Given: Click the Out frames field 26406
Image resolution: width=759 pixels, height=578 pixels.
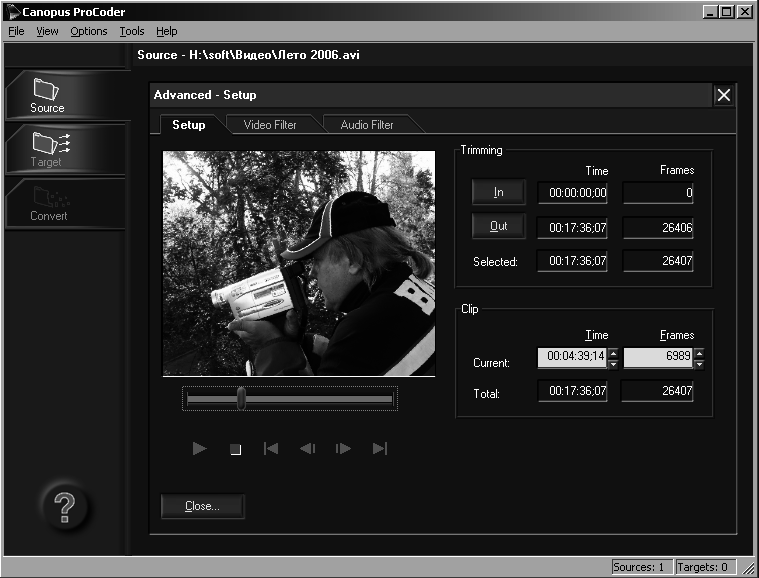Looking at the screenshot, I should click(x=658, y=228).
